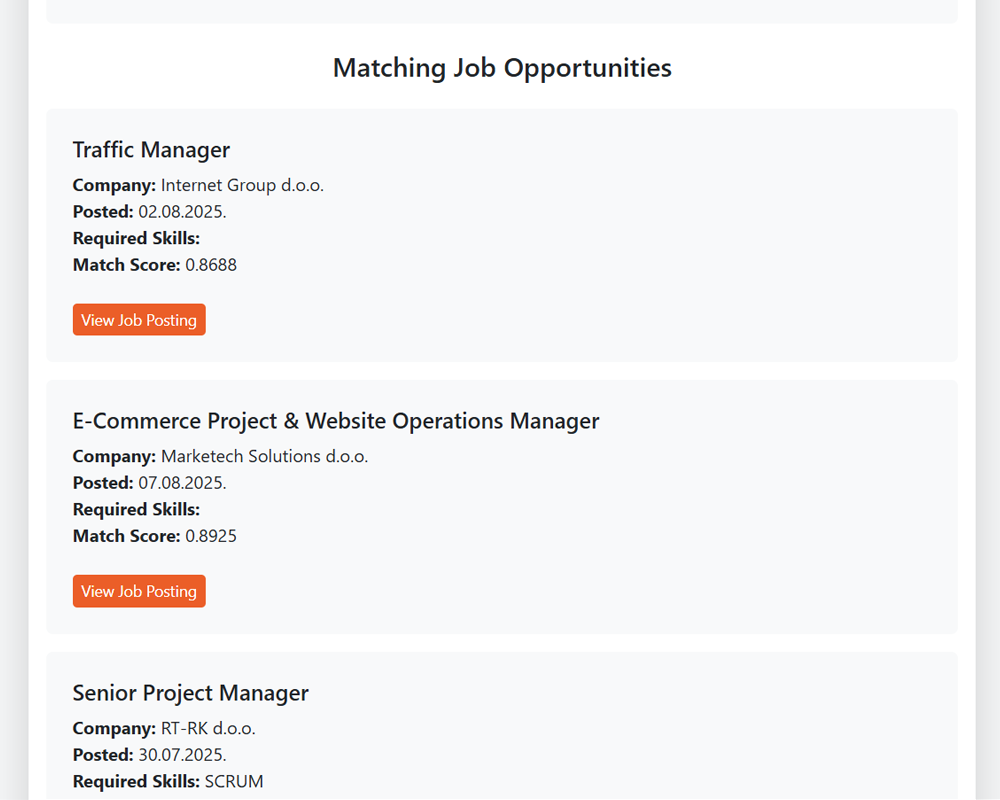View the E-Commerce Project job posting
The height and width of the screenshot is (800, 1000).
[139, 591]
